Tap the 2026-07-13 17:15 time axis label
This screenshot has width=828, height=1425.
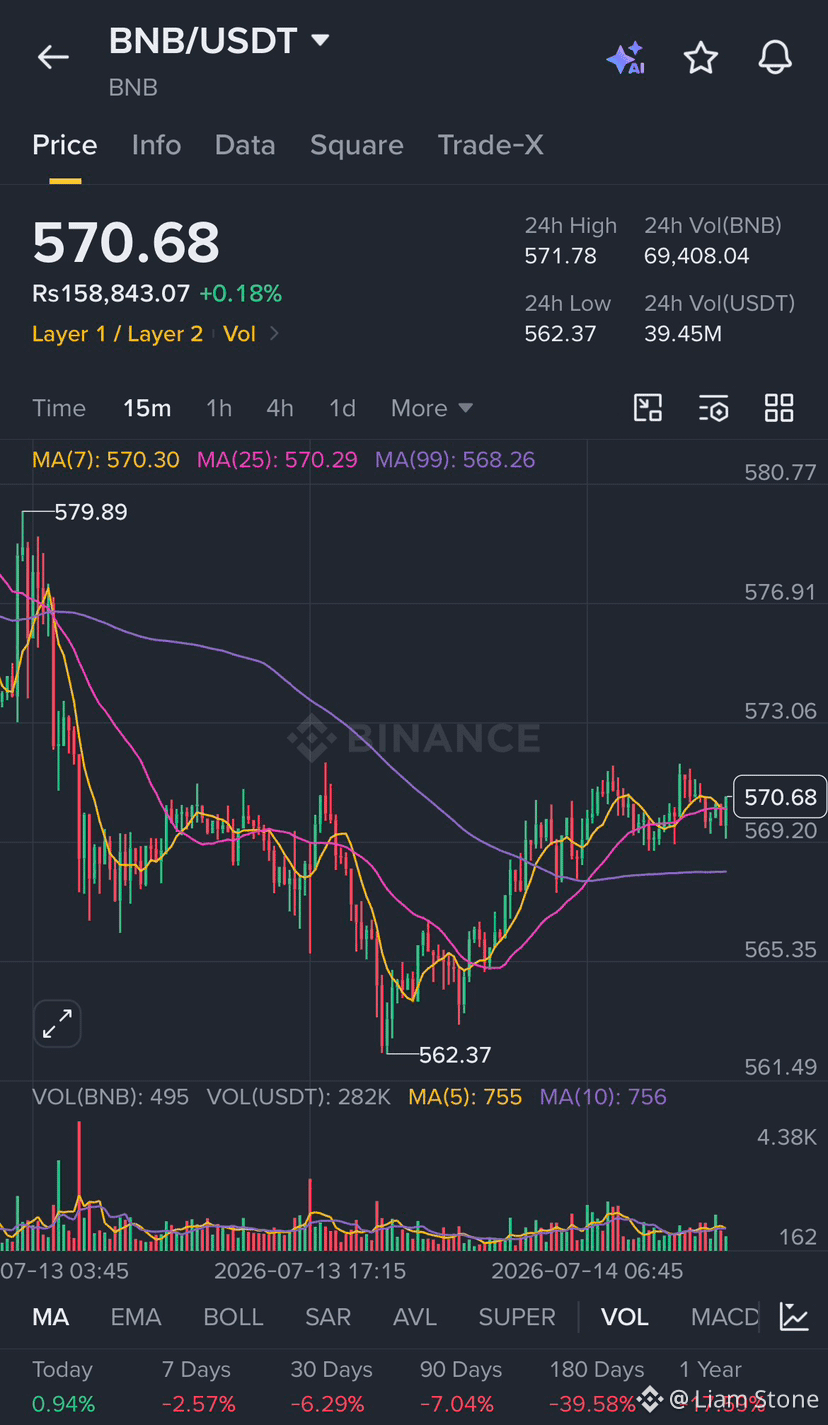(311, 1271)
